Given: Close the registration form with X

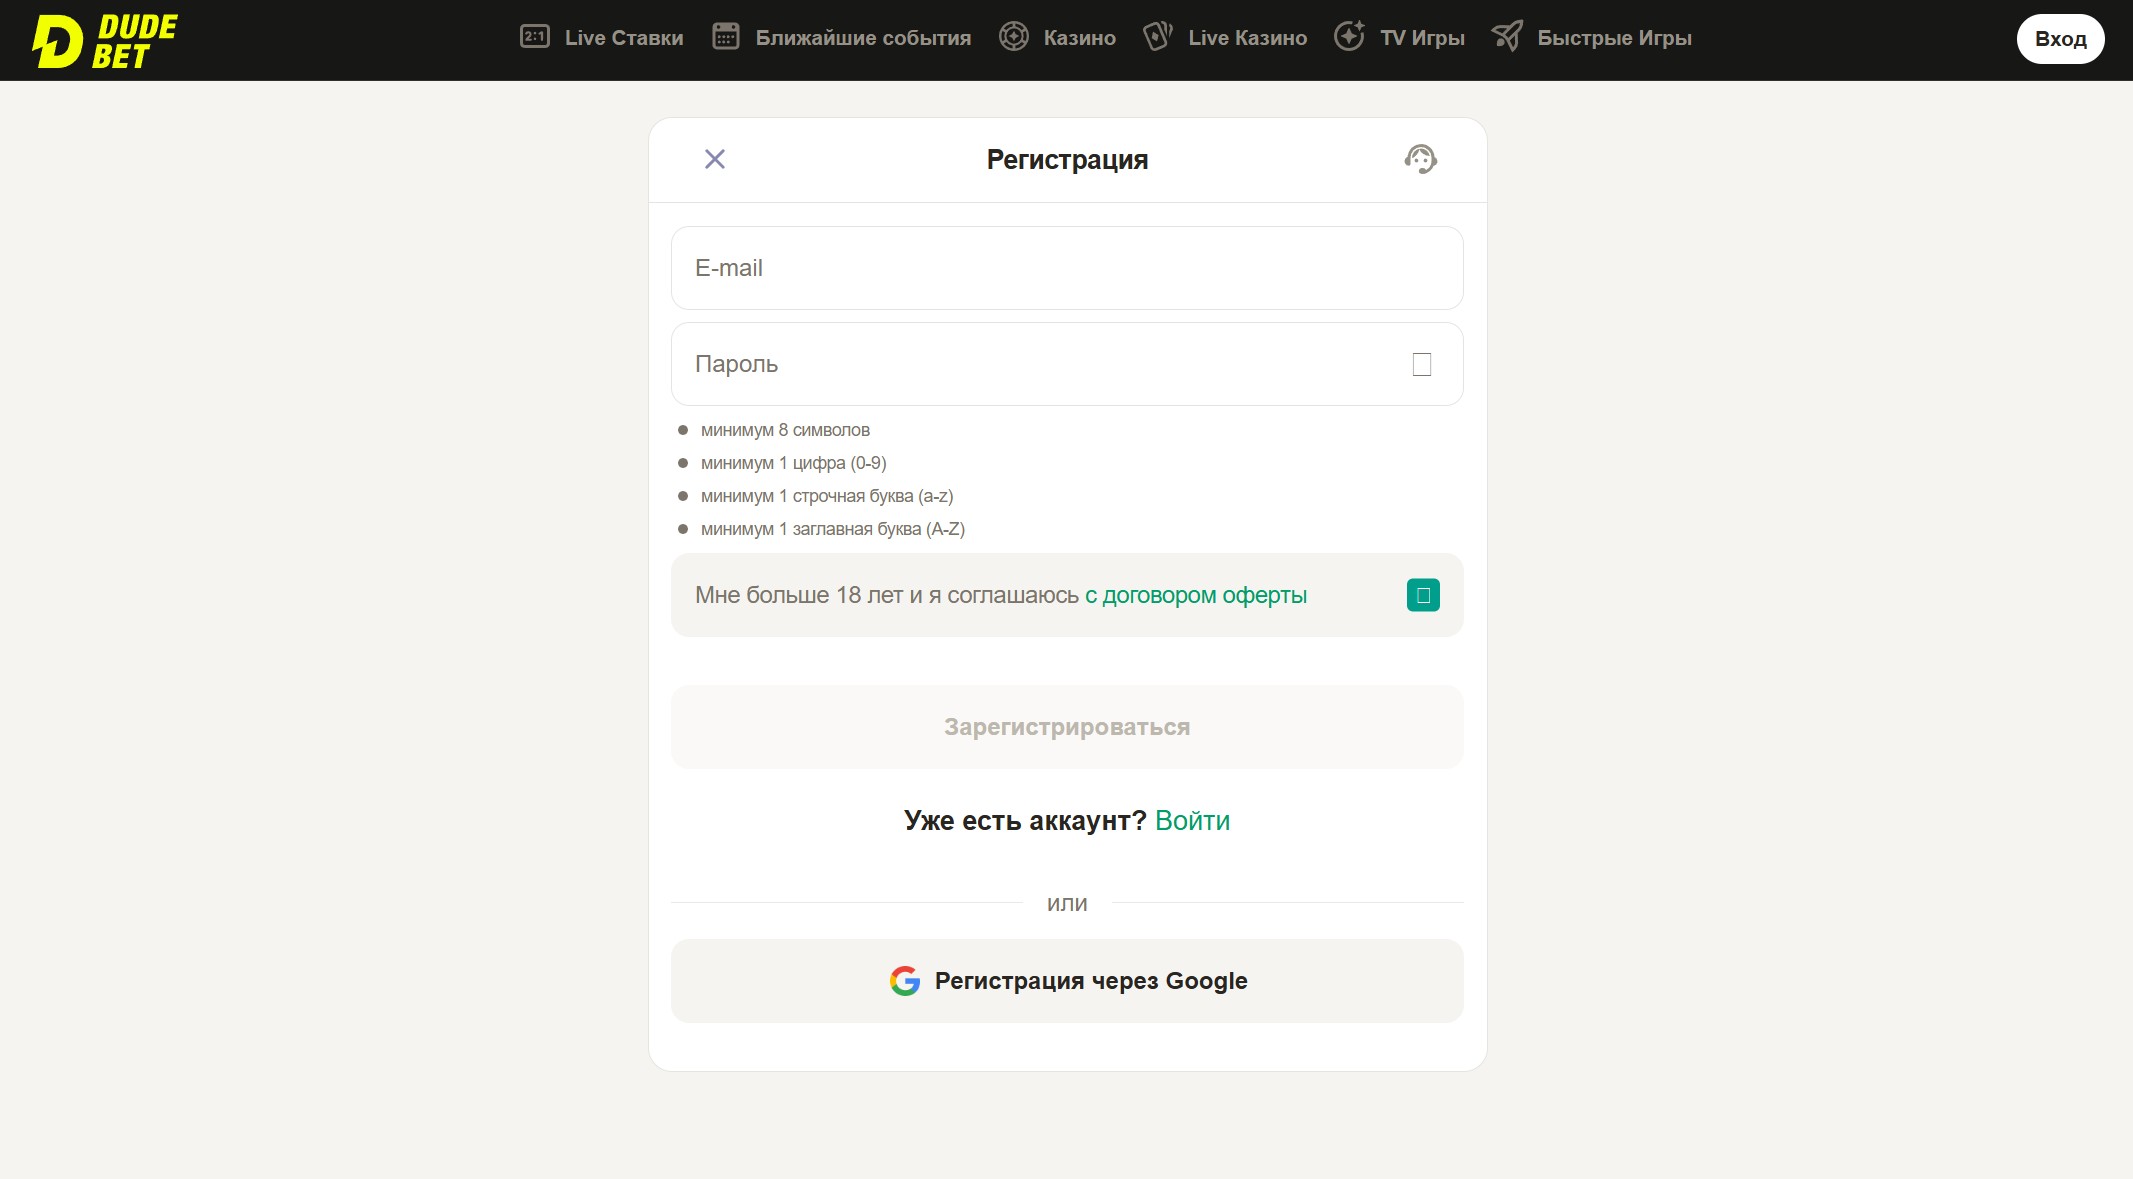Looking at the screenshot, I should 714,159.
